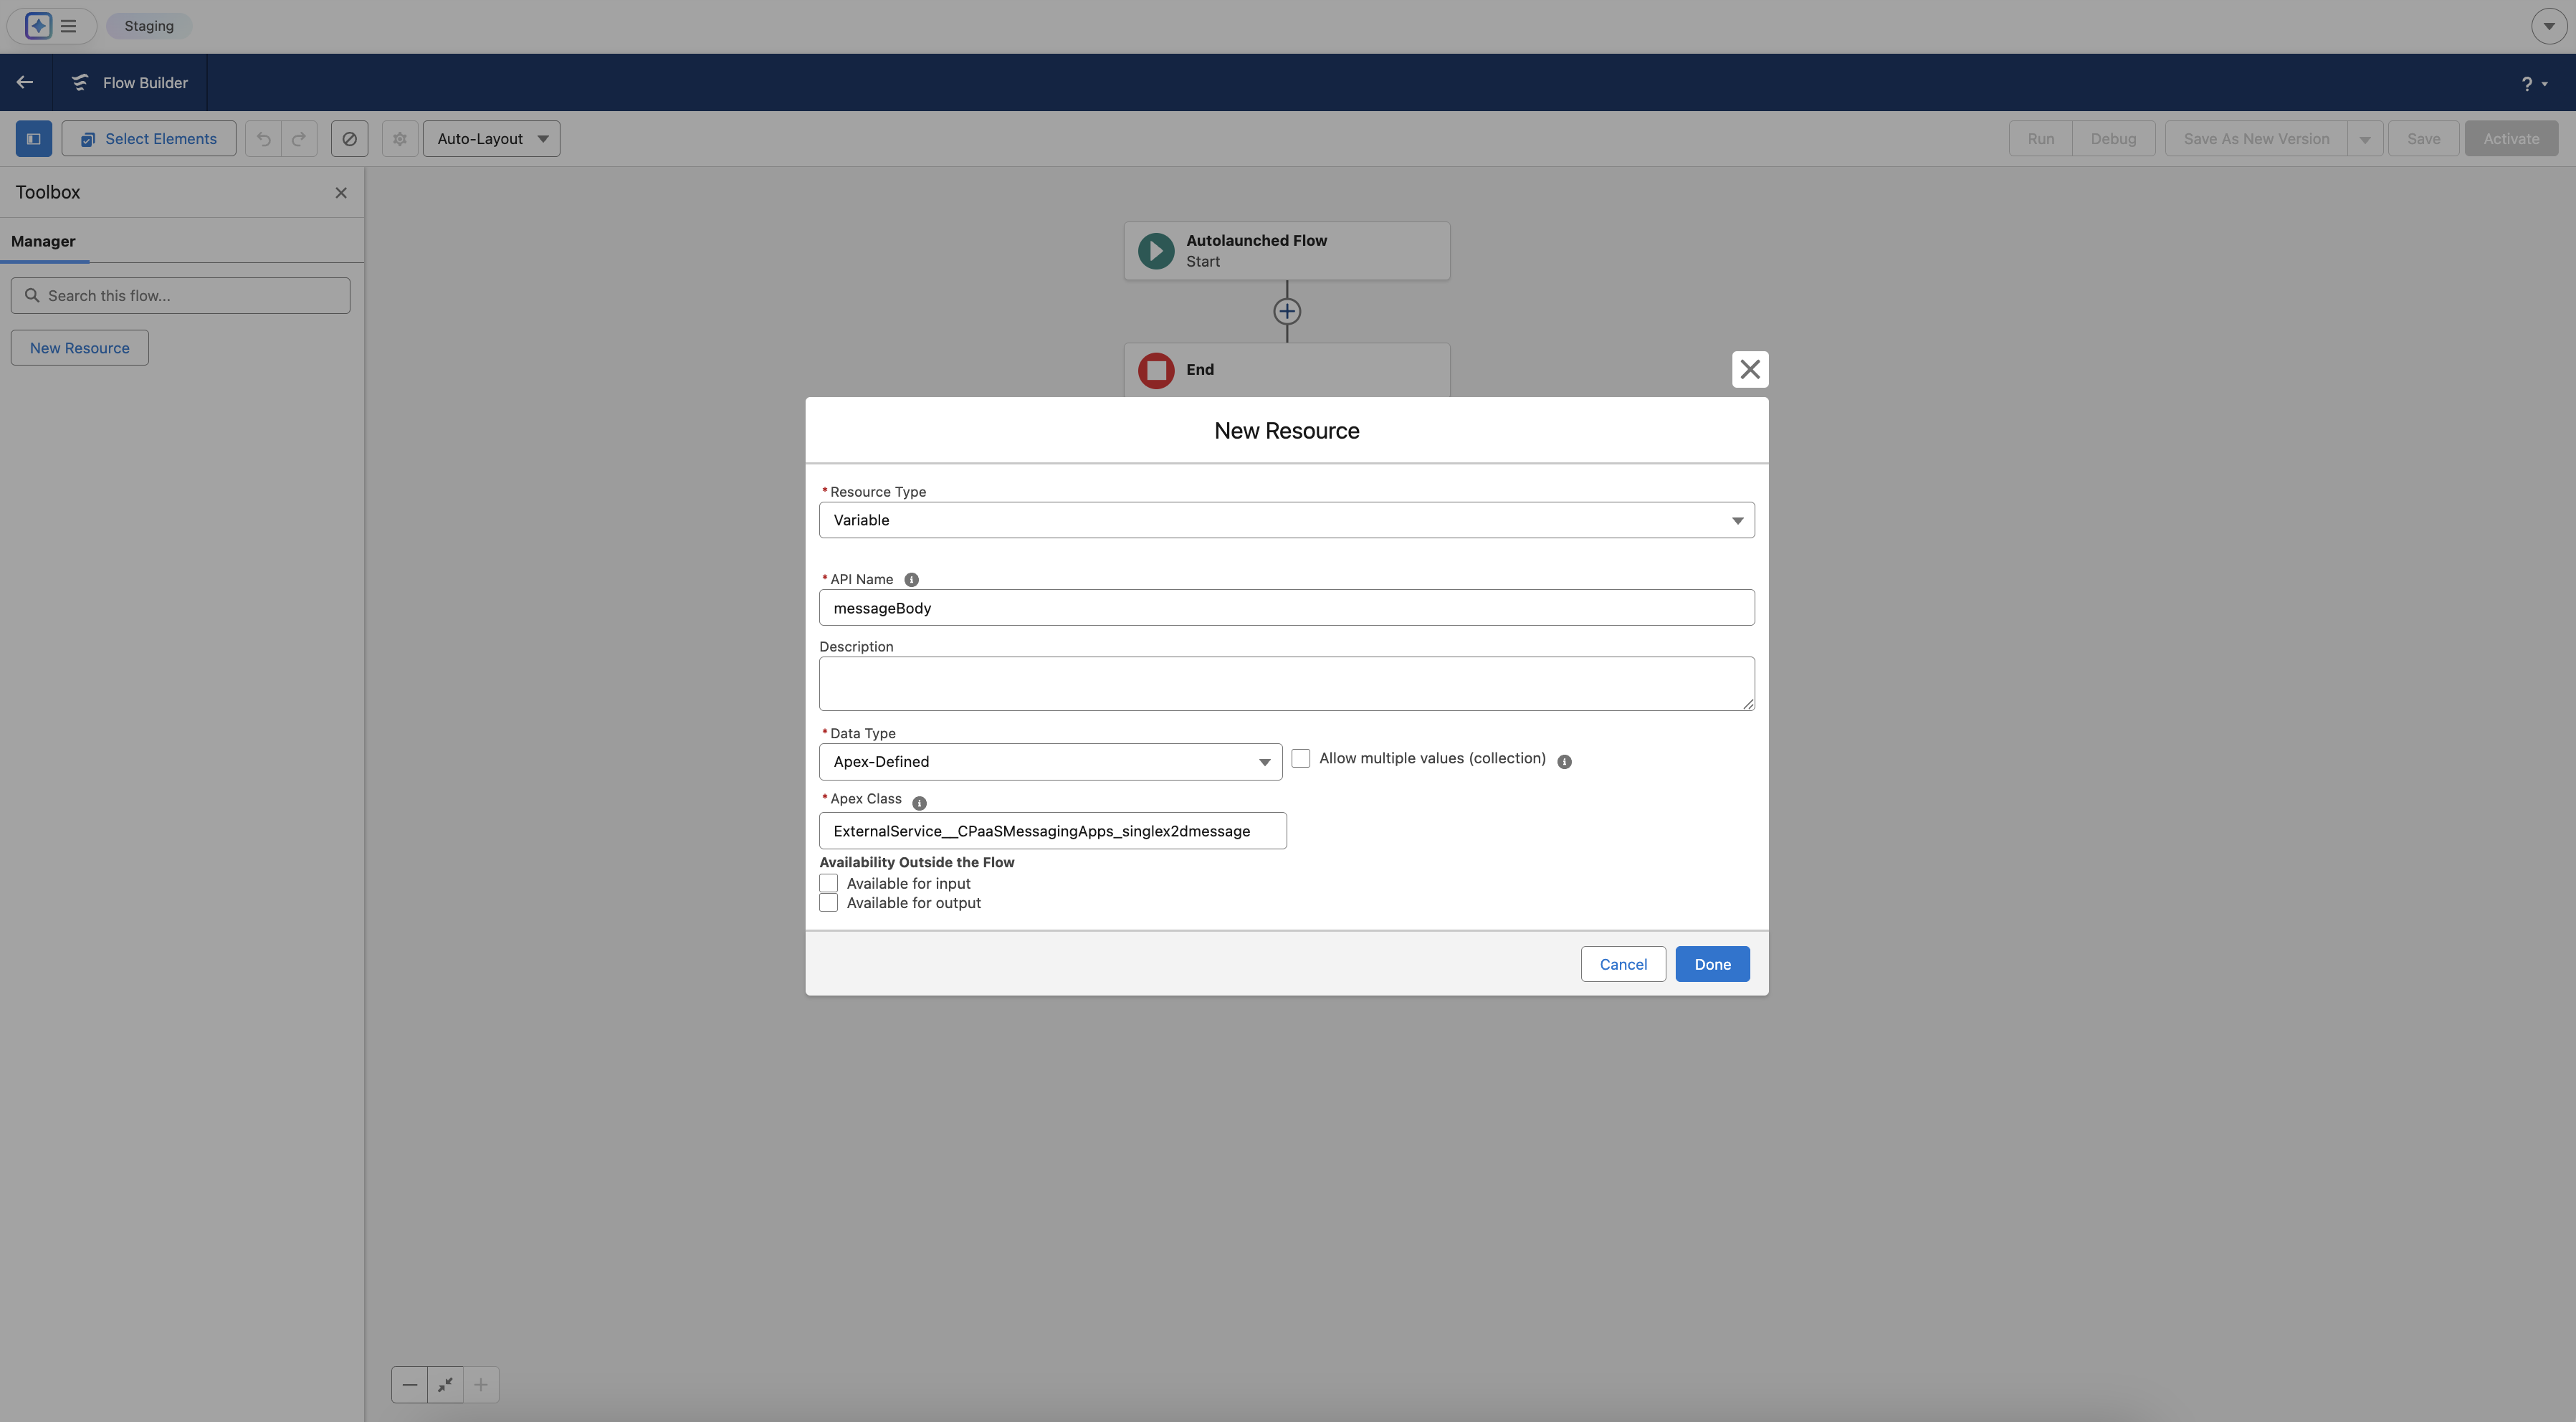Open the Auto-Layout dropdown
This screenshot has height=1422, width=2576.
coord(491,138)
